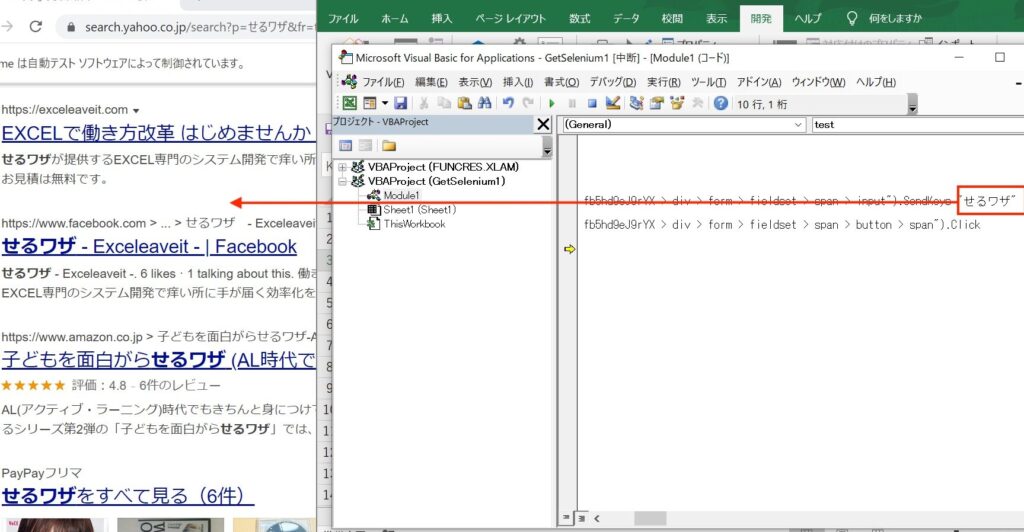Toggle Folders view in Project panel
1024x532 pixels.
point(389,145)
